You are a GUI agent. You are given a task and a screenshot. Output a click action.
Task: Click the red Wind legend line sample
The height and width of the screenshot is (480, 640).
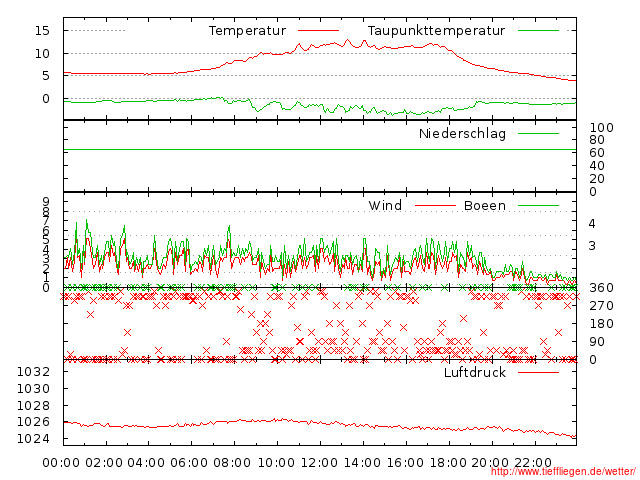click(x=436, y=205)
